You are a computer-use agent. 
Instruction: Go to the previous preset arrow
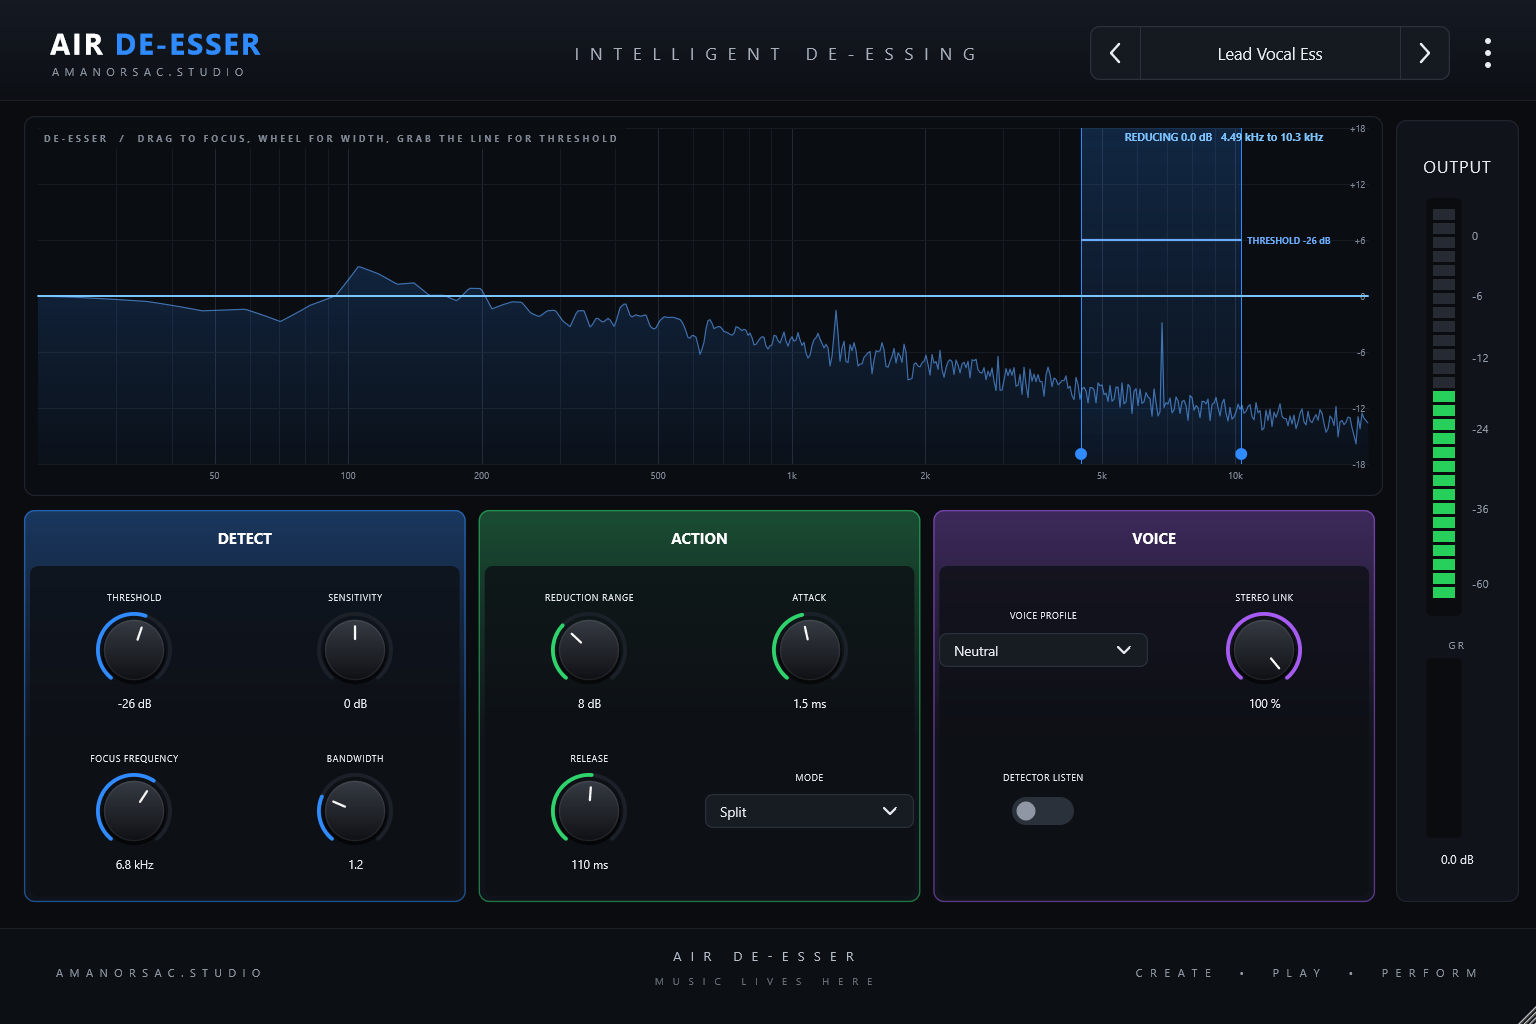point(1116,53)
